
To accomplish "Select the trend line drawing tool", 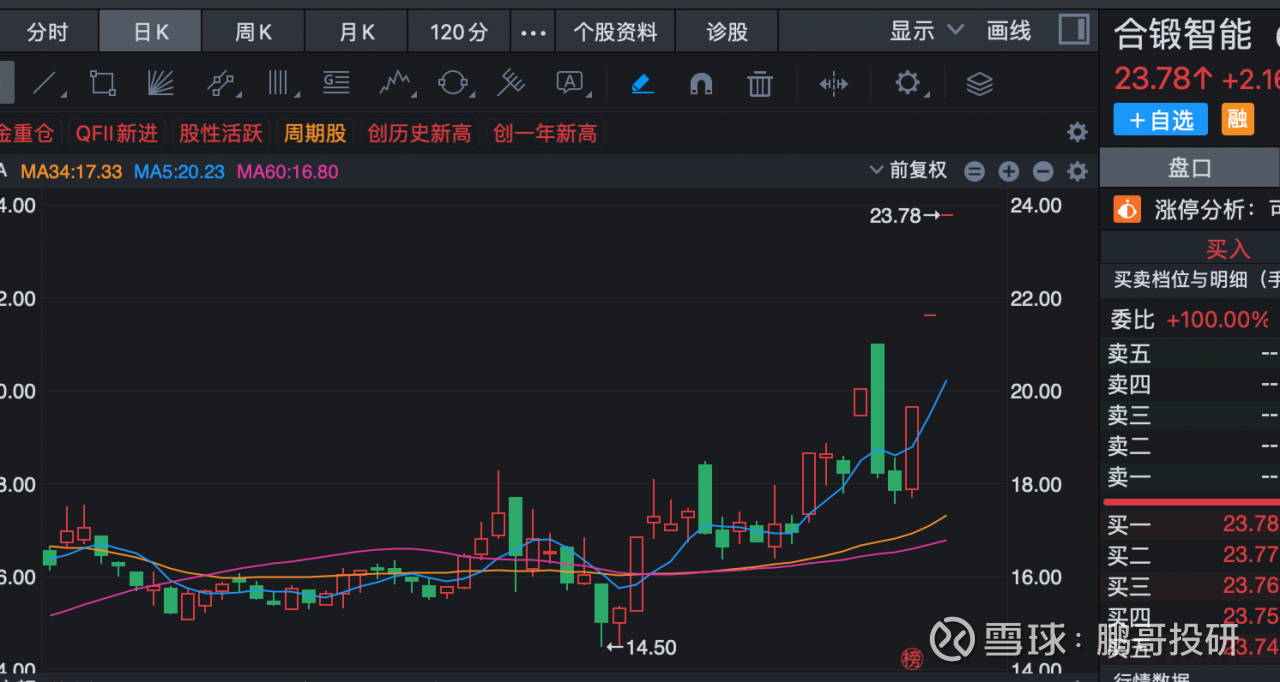I will 45,84.
